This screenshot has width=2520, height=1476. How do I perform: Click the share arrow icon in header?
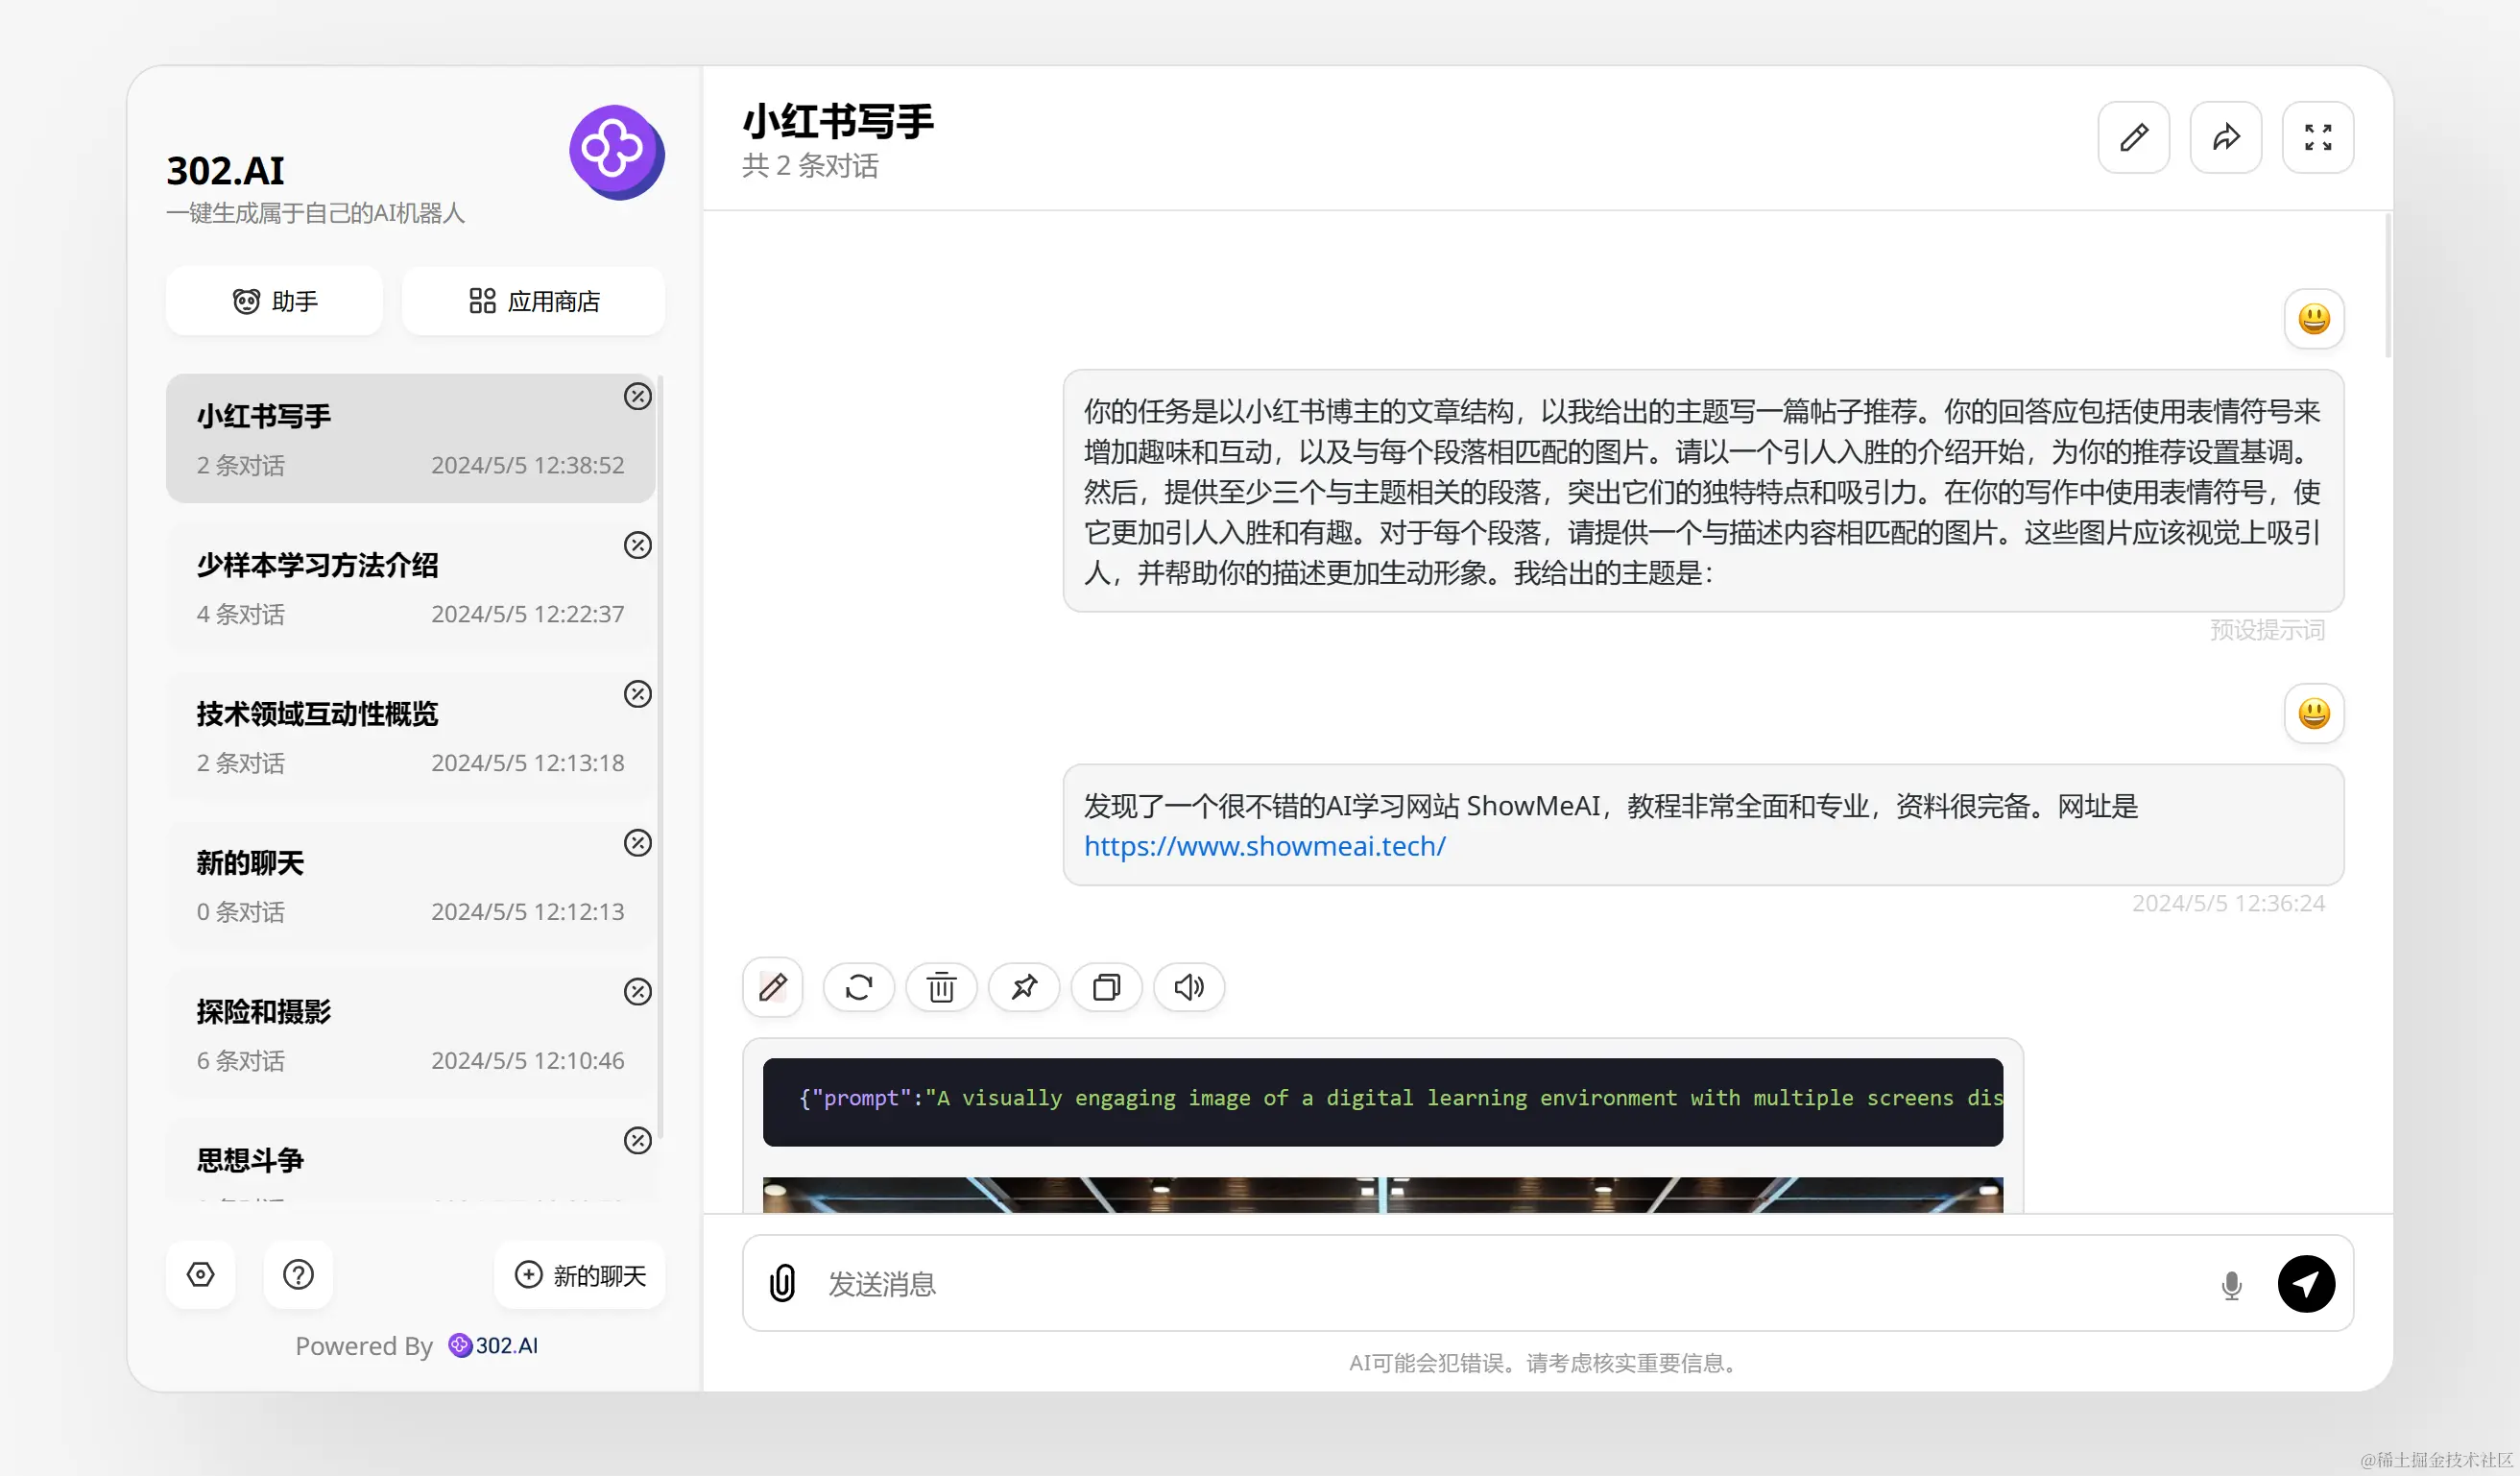coord(2225,137)
